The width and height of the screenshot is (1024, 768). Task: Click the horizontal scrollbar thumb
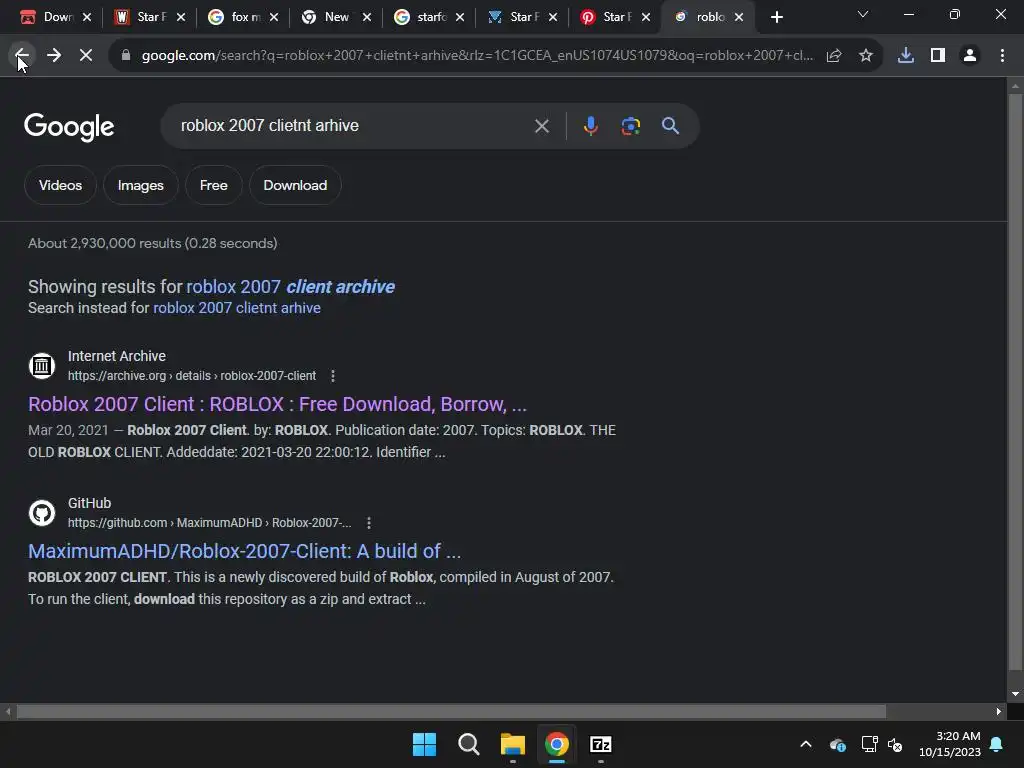[451, 712]
